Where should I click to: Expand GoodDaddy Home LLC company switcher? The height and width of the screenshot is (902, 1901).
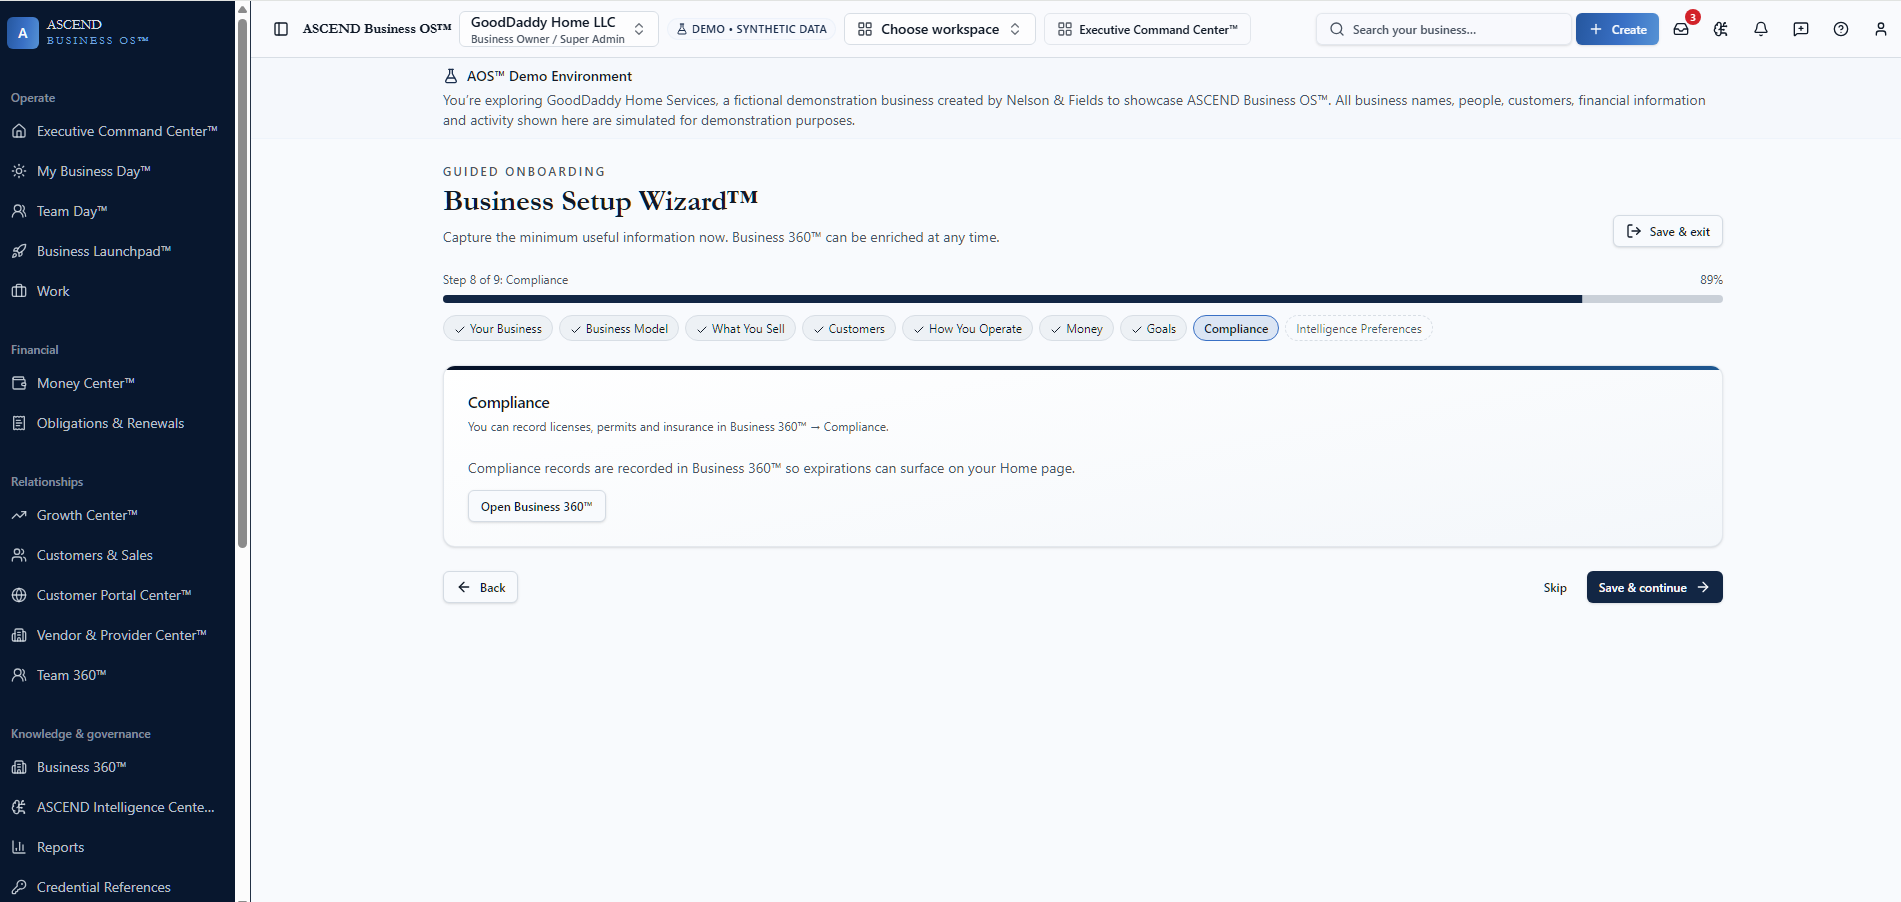pos(558,29)
